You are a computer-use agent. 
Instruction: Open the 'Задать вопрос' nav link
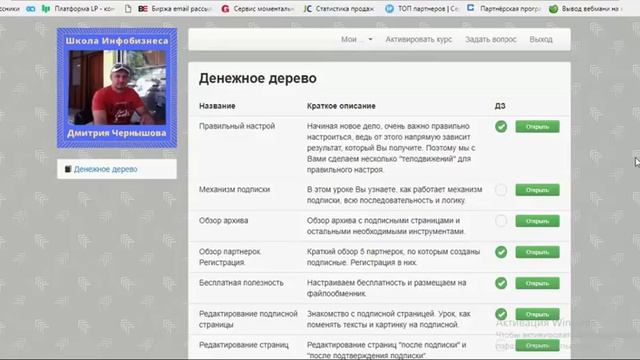[491, 40]
